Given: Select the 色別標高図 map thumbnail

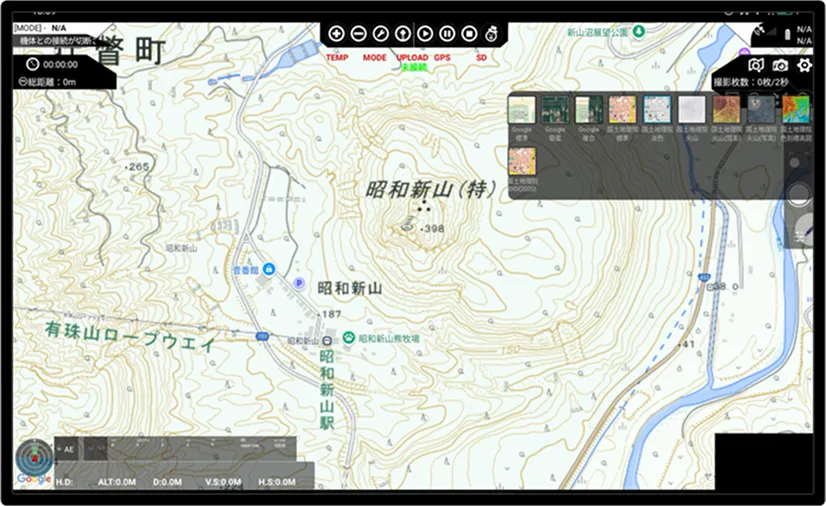Looking at the screenshot, I should [795, 110].
